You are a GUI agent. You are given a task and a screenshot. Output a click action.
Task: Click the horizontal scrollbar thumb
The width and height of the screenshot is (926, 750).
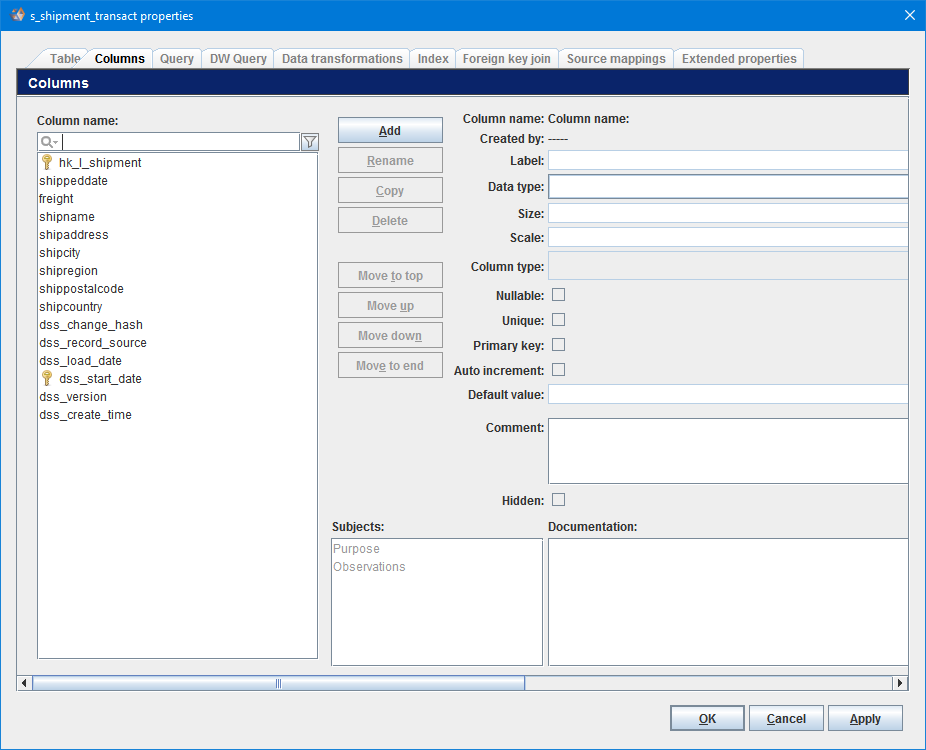coord(278,683)
